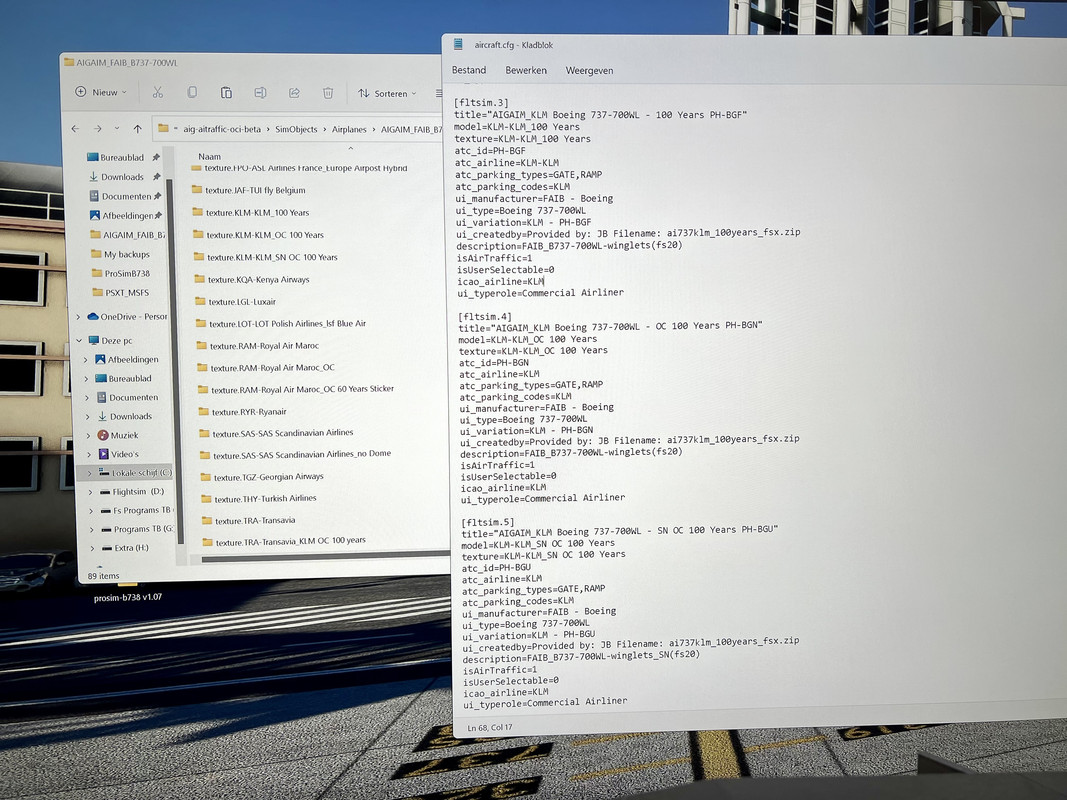1067x800 pixels.
Task: Open the Bewerken menu in Kladblok
Action: coord(526,70)
